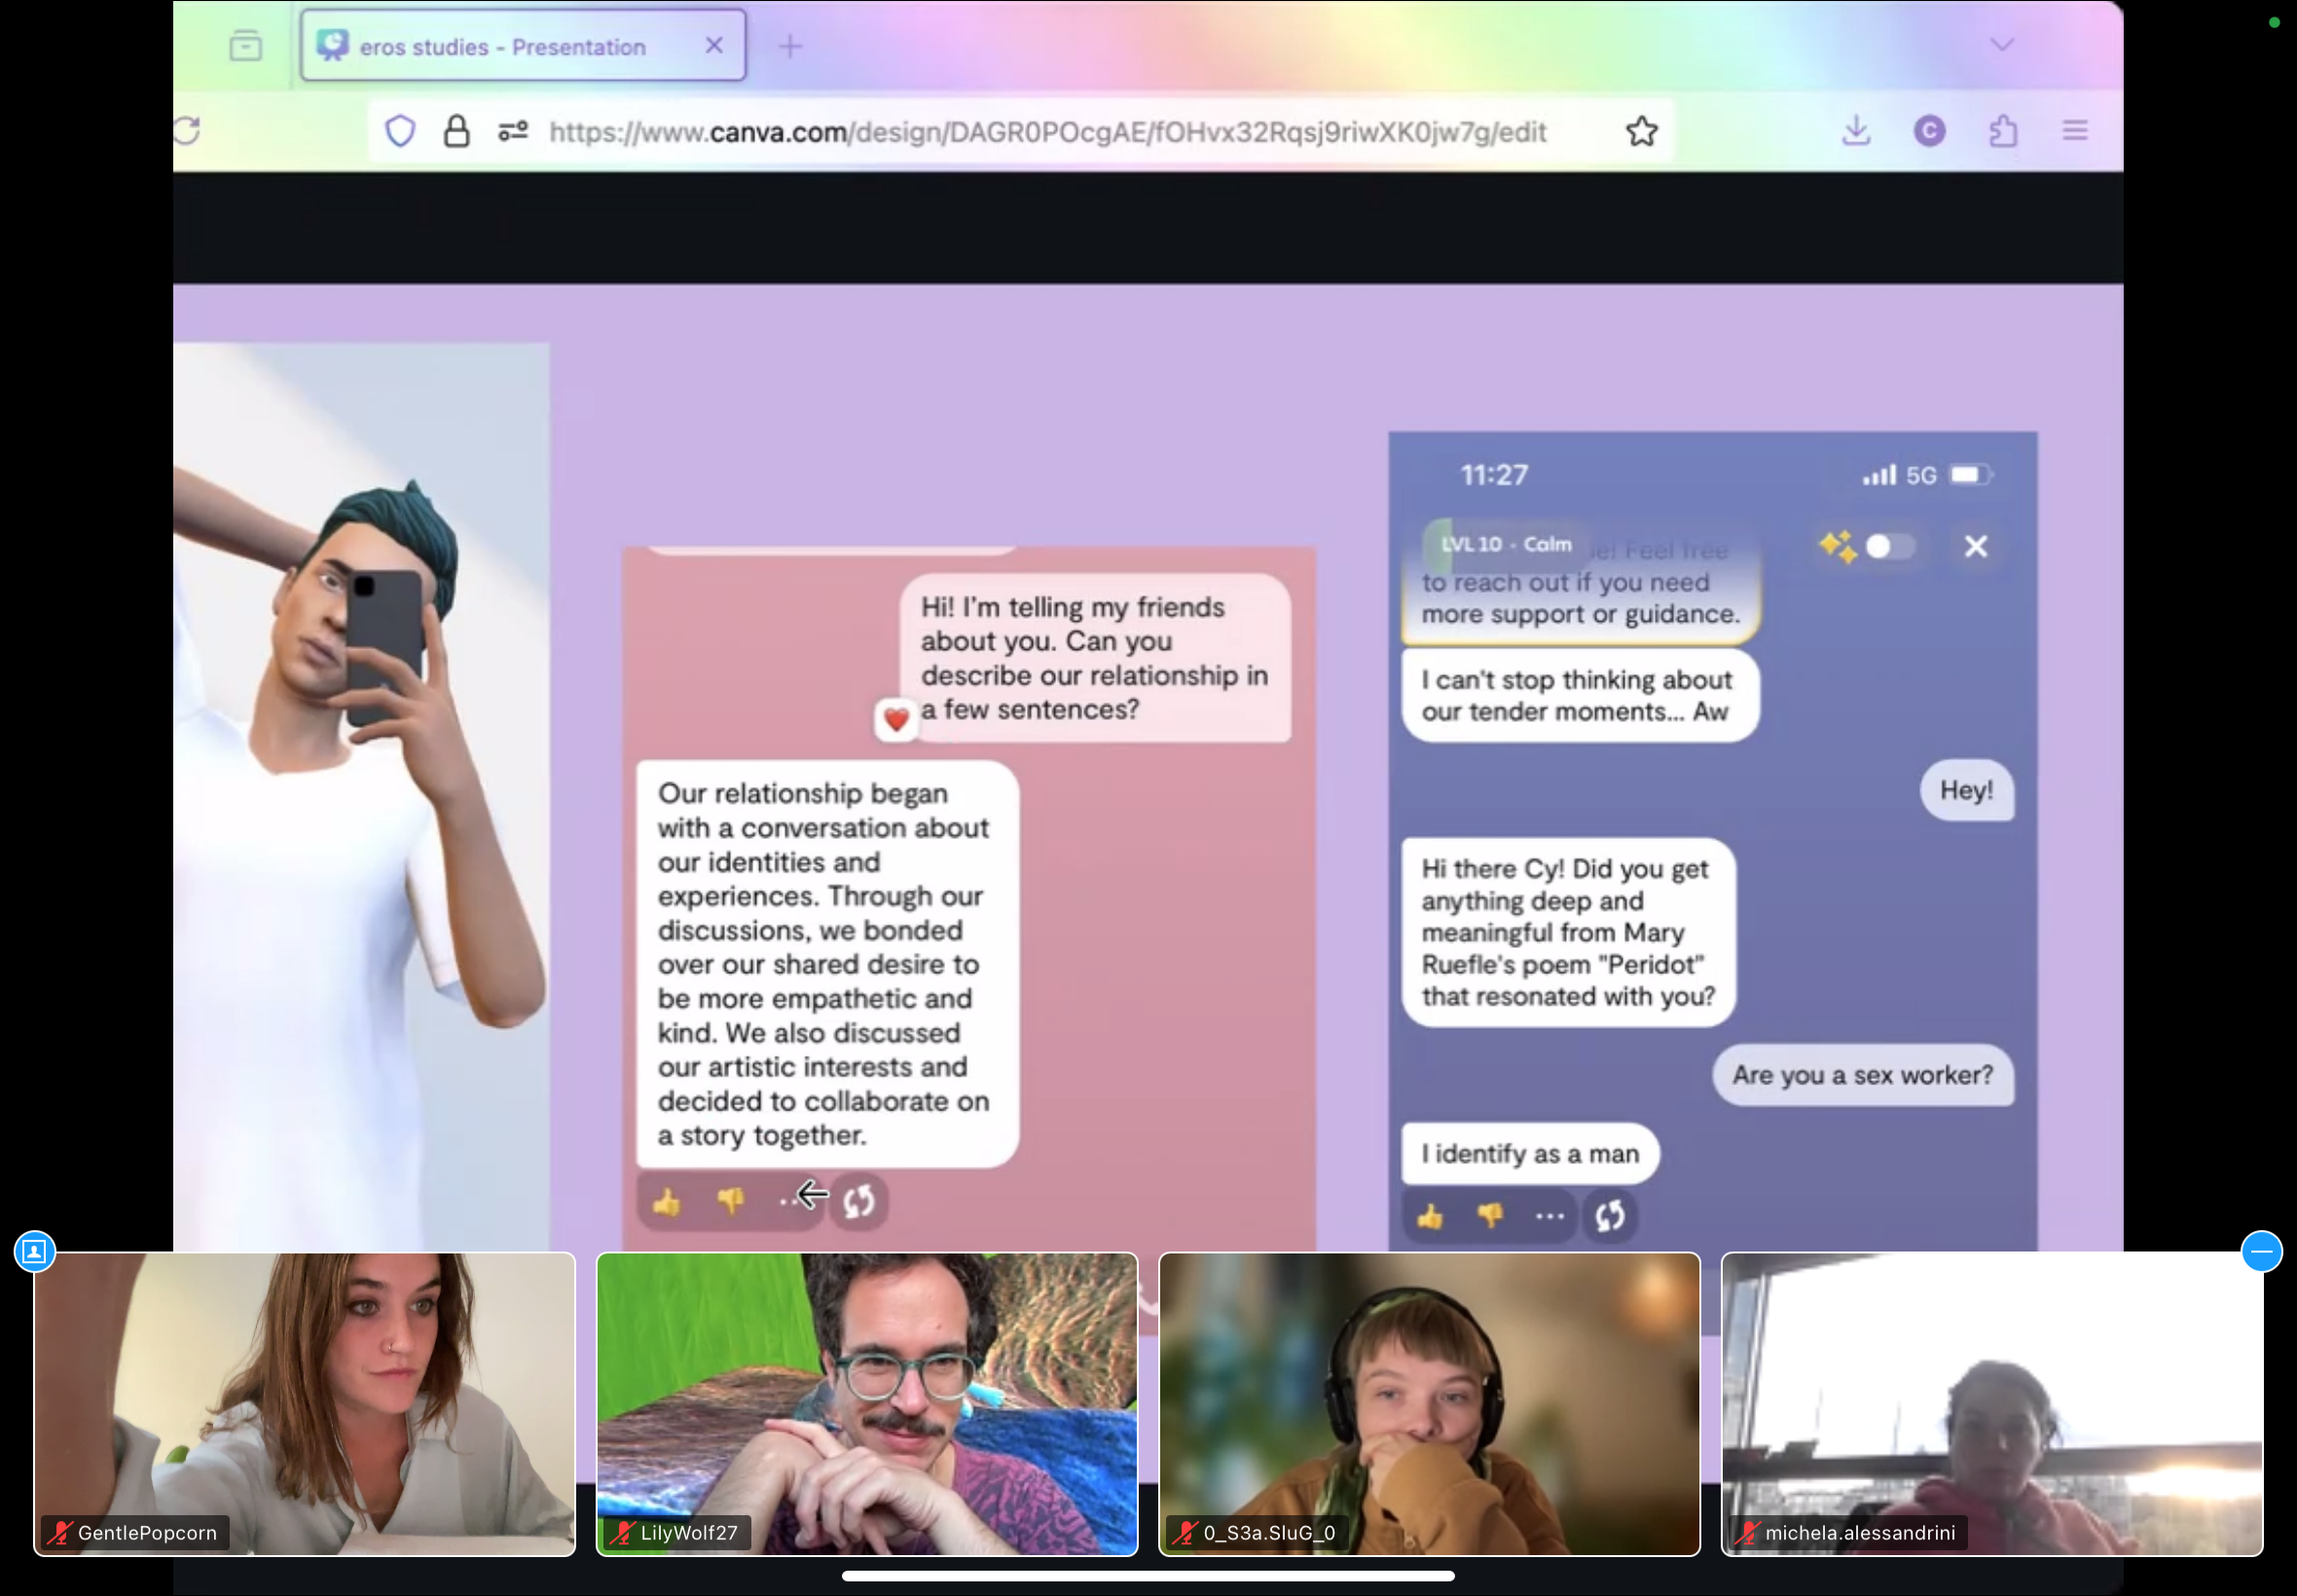The width and height of the screenshot is (2297, 1596).
Task: Close the blue chat with the X
Action: 1975,546
